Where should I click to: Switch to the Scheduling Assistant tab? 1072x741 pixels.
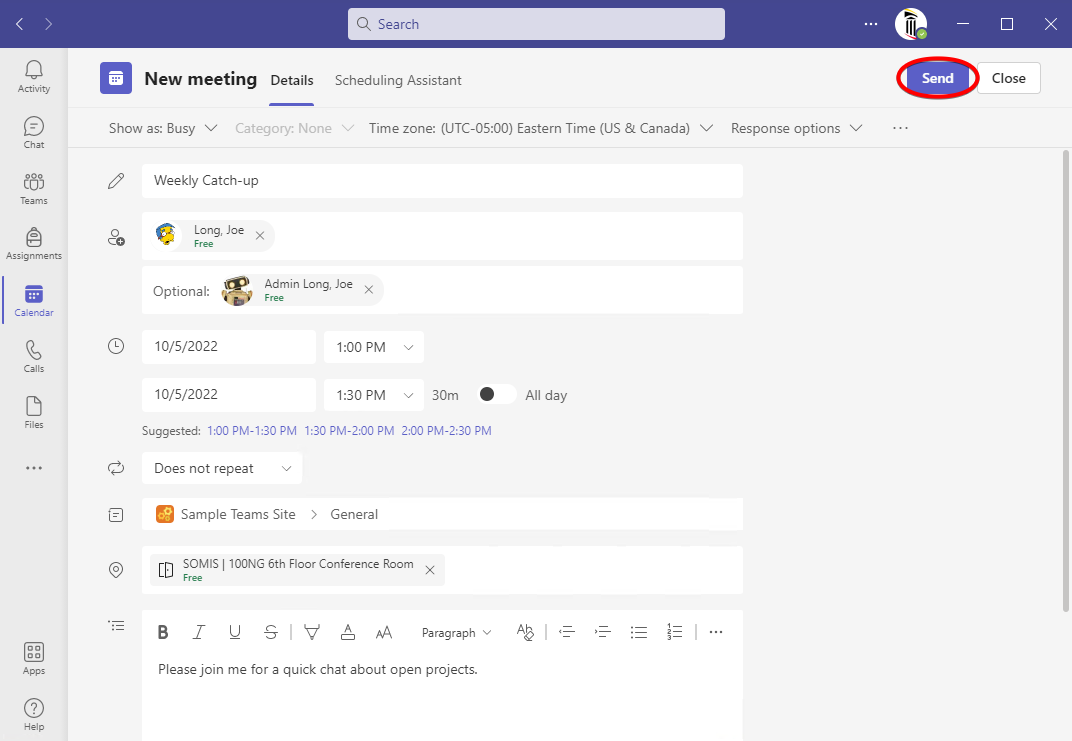coord(398,80)
